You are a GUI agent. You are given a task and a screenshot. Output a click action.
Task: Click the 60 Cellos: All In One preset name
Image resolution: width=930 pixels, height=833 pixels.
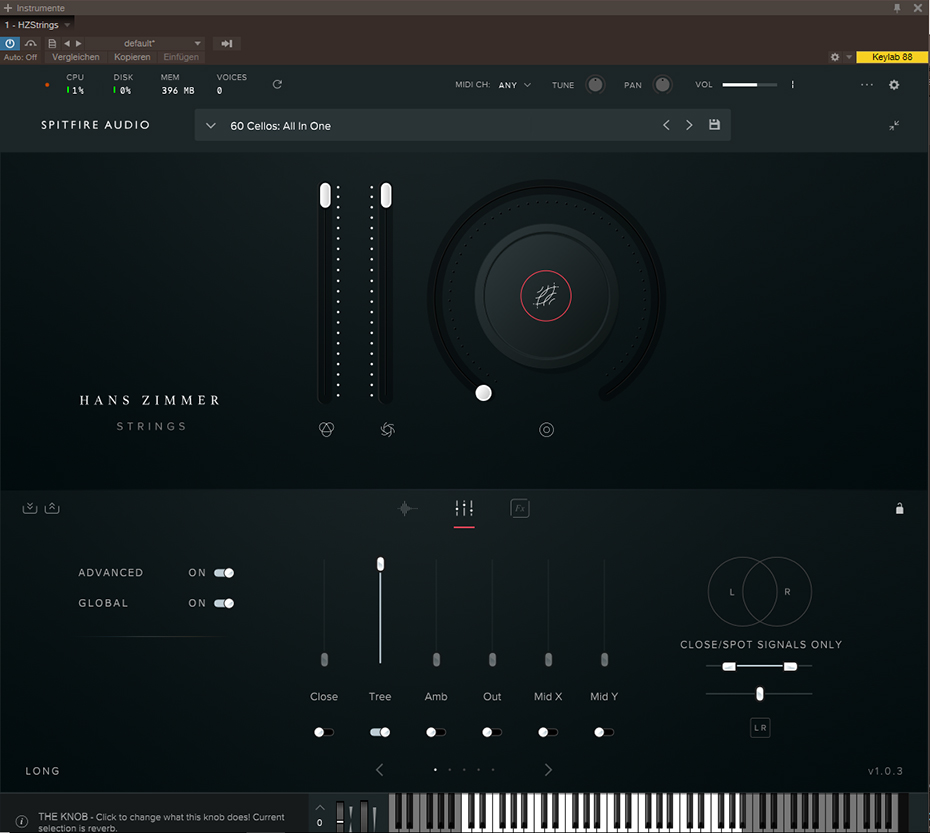pyautogui.click(x=281, y=126)
